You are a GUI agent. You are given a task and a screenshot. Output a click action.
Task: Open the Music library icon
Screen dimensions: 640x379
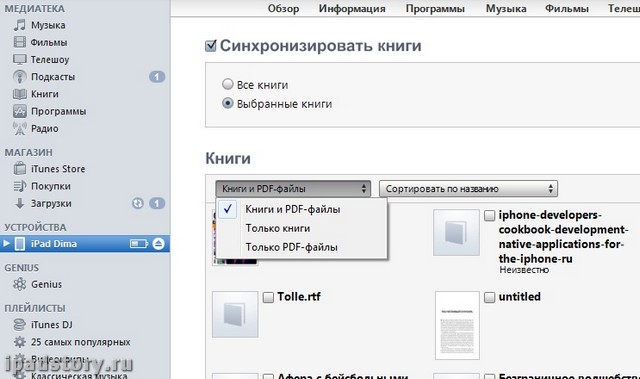(20, 25)
